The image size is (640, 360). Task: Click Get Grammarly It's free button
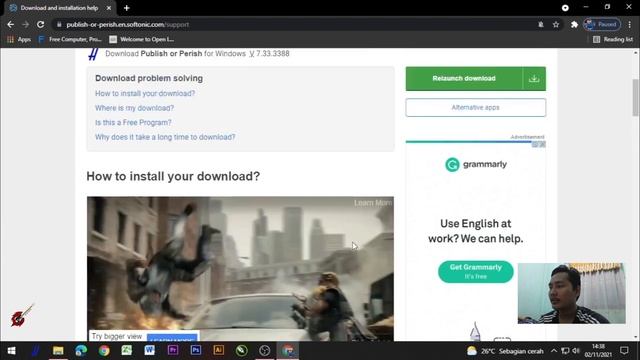click(476, 271)
